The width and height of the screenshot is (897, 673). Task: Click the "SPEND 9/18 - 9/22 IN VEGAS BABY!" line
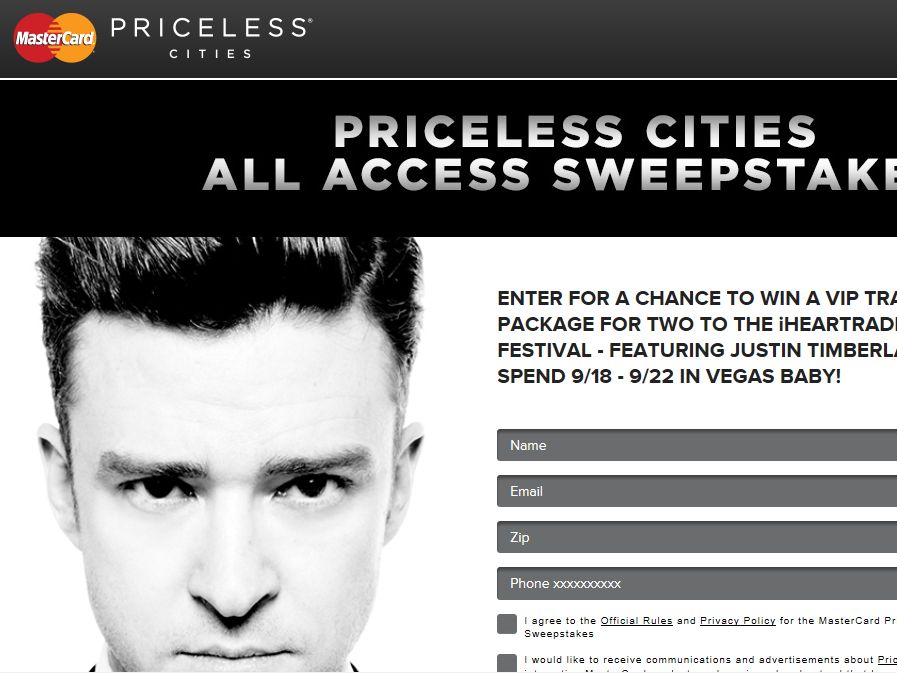pos(669,376)
